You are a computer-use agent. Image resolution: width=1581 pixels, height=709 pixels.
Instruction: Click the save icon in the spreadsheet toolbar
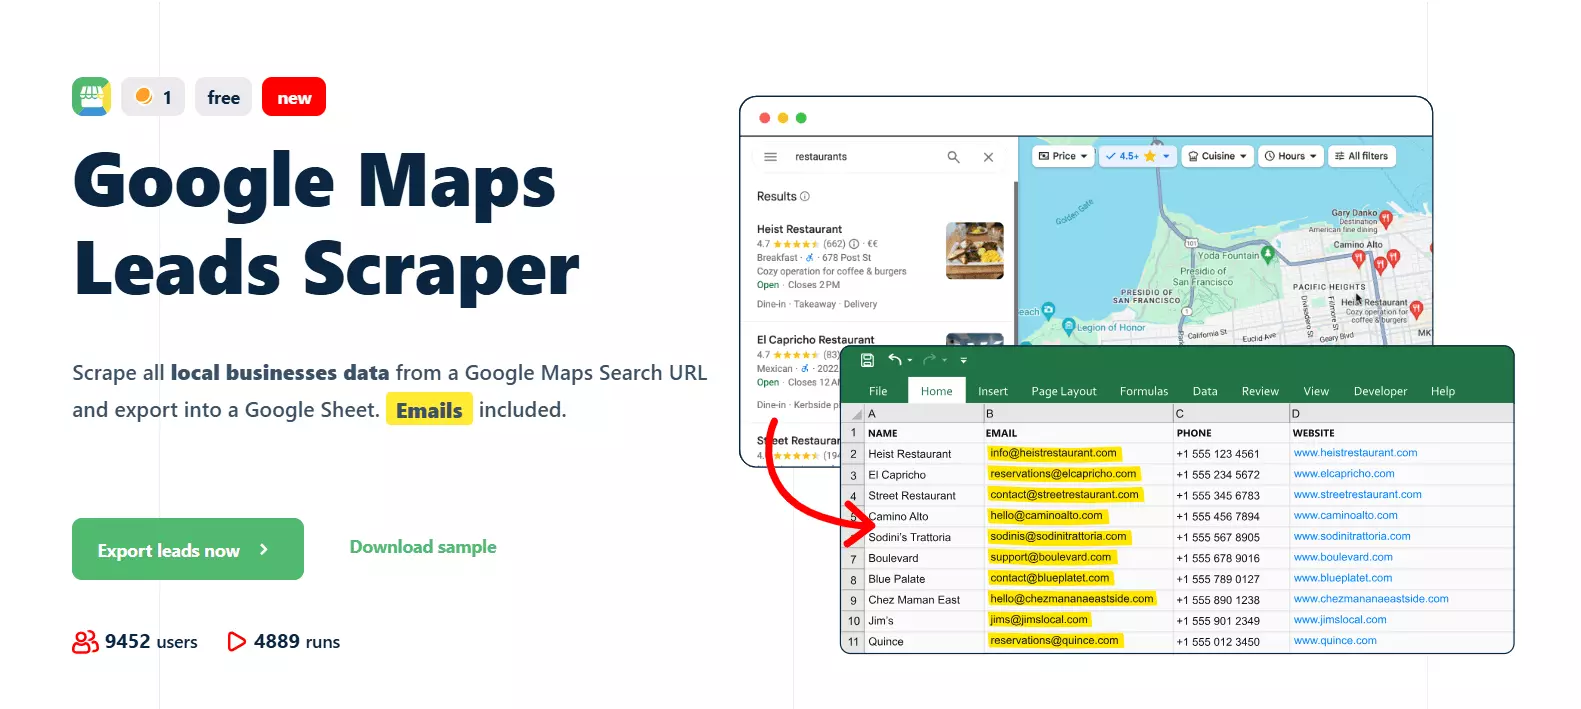click(x=867, y=360)
